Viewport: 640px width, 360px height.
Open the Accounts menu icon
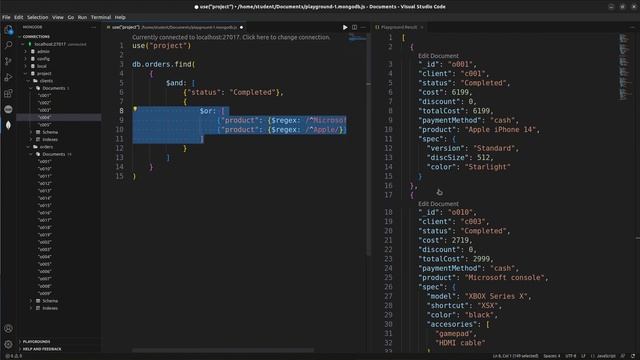[x=8, y=329]
